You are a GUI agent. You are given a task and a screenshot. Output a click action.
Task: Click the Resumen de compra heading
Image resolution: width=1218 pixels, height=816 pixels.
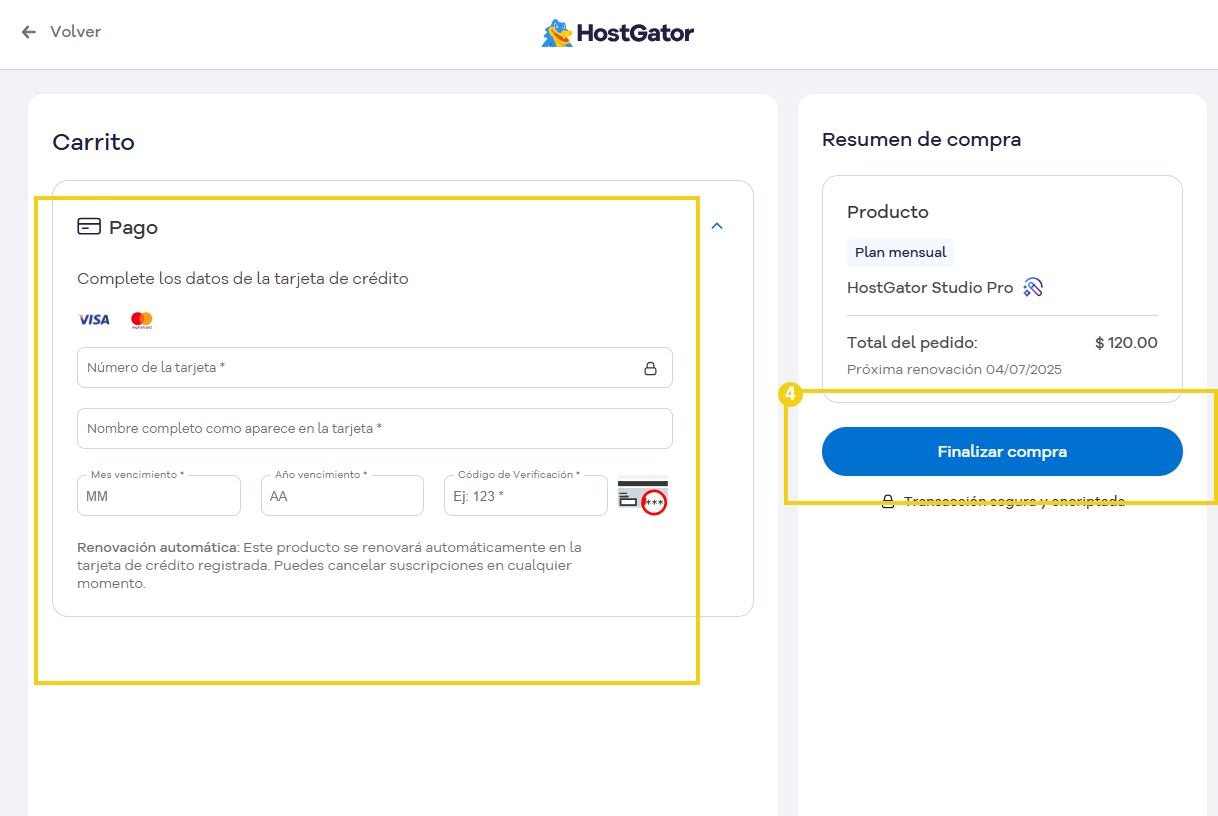point(921,140)
